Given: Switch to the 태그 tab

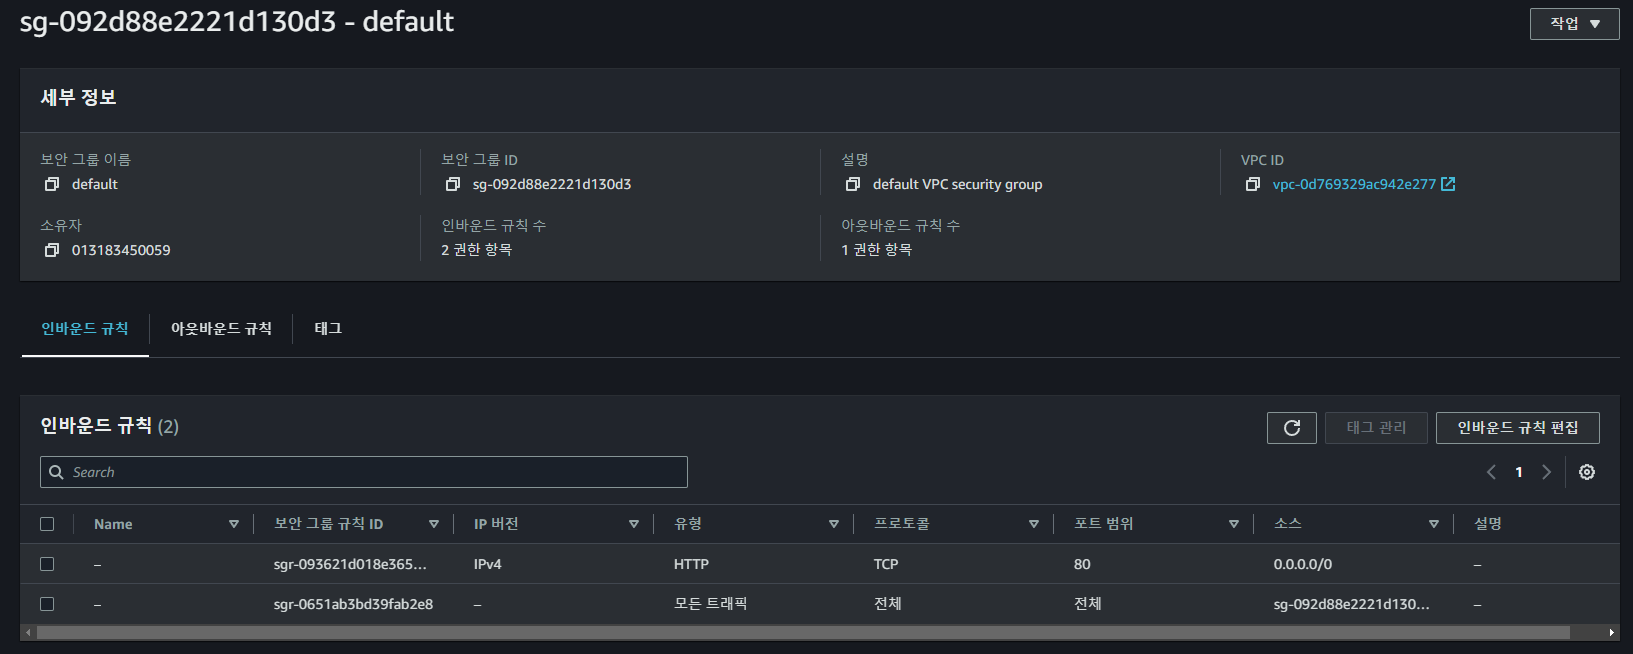Looking at the screenshot, I should pos(328,328).
